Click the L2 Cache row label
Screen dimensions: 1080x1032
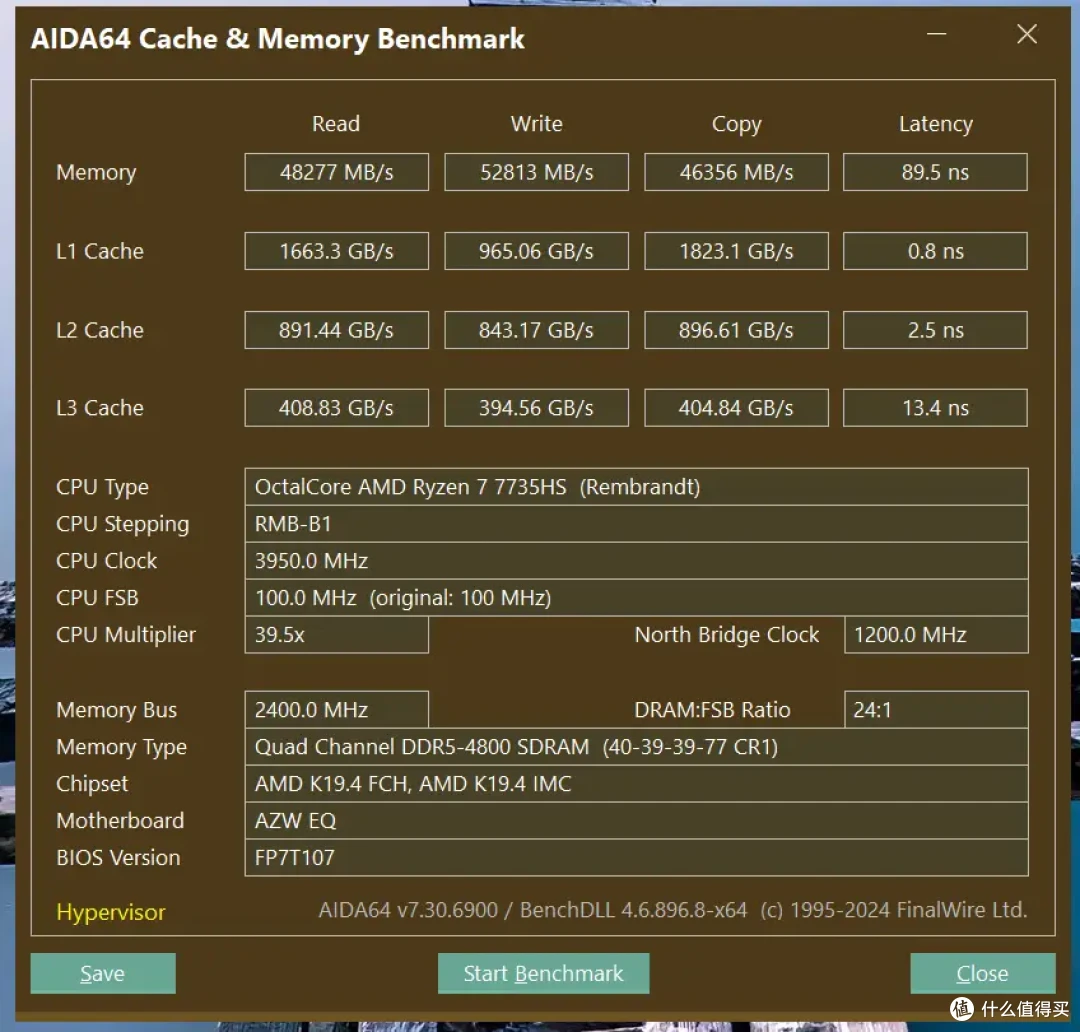point(100,330)
